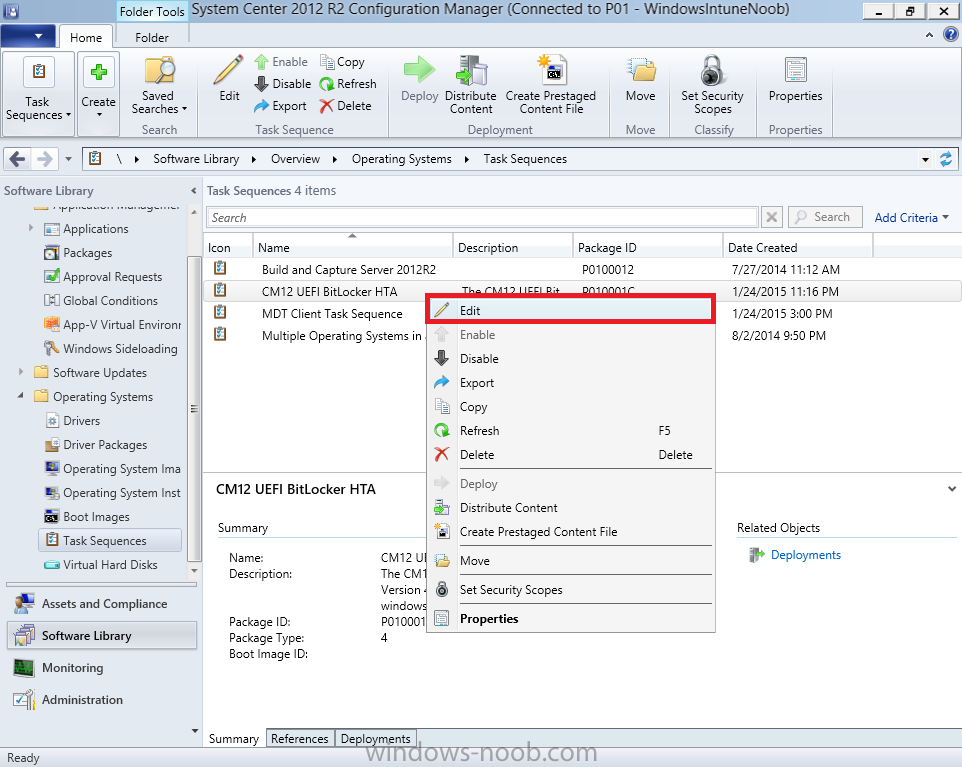The width and height of the screenshot is (962, 767).
Task: Click Enable in the ribbon
Action: pos(281,61)
